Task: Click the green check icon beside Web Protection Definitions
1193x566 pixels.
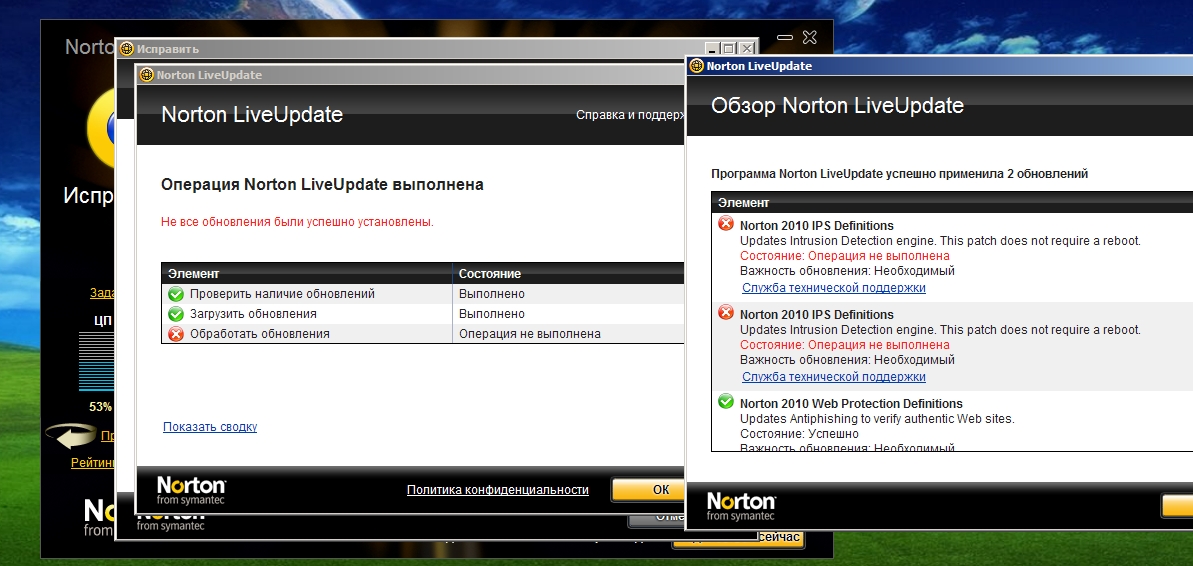Action: pos(726,401)
